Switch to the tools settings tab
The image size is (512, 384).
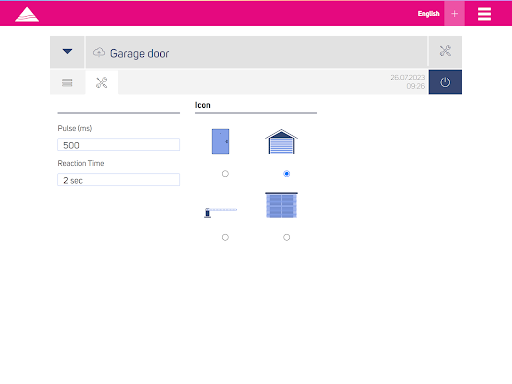[102, 83]
